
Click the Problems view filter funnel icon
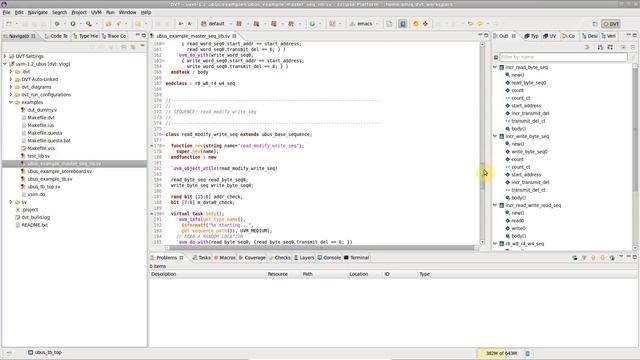[x=584, y=258]
